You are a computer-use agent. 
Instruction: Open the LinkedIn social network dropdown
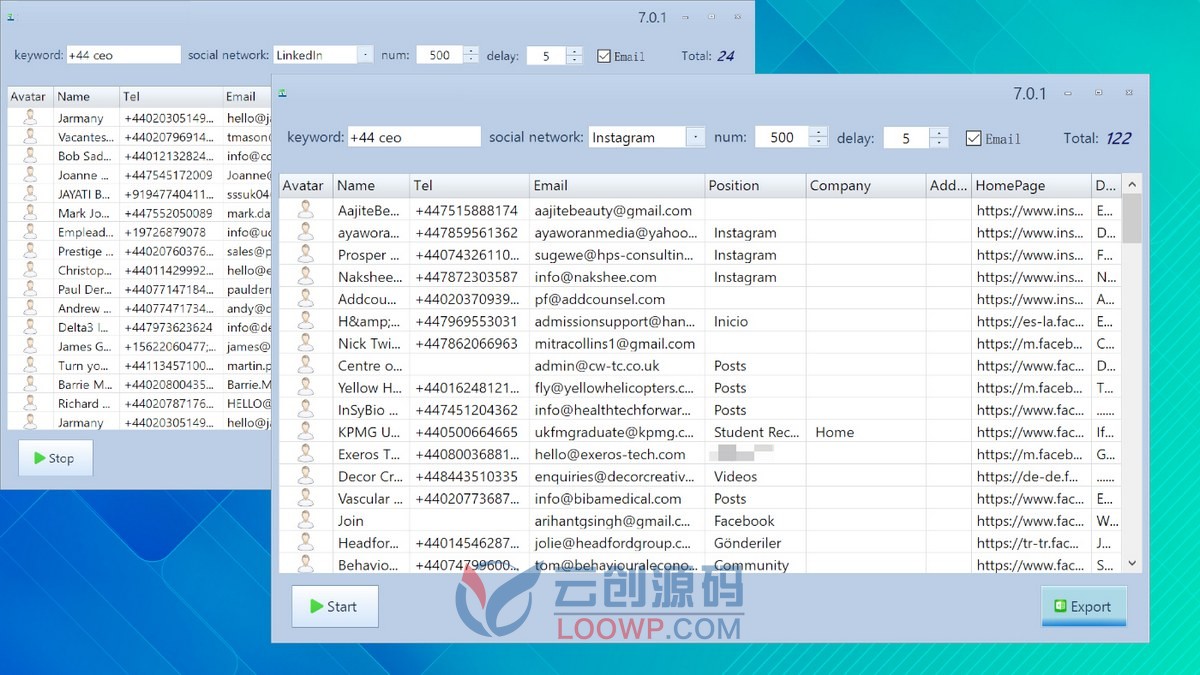click(364, 55)
